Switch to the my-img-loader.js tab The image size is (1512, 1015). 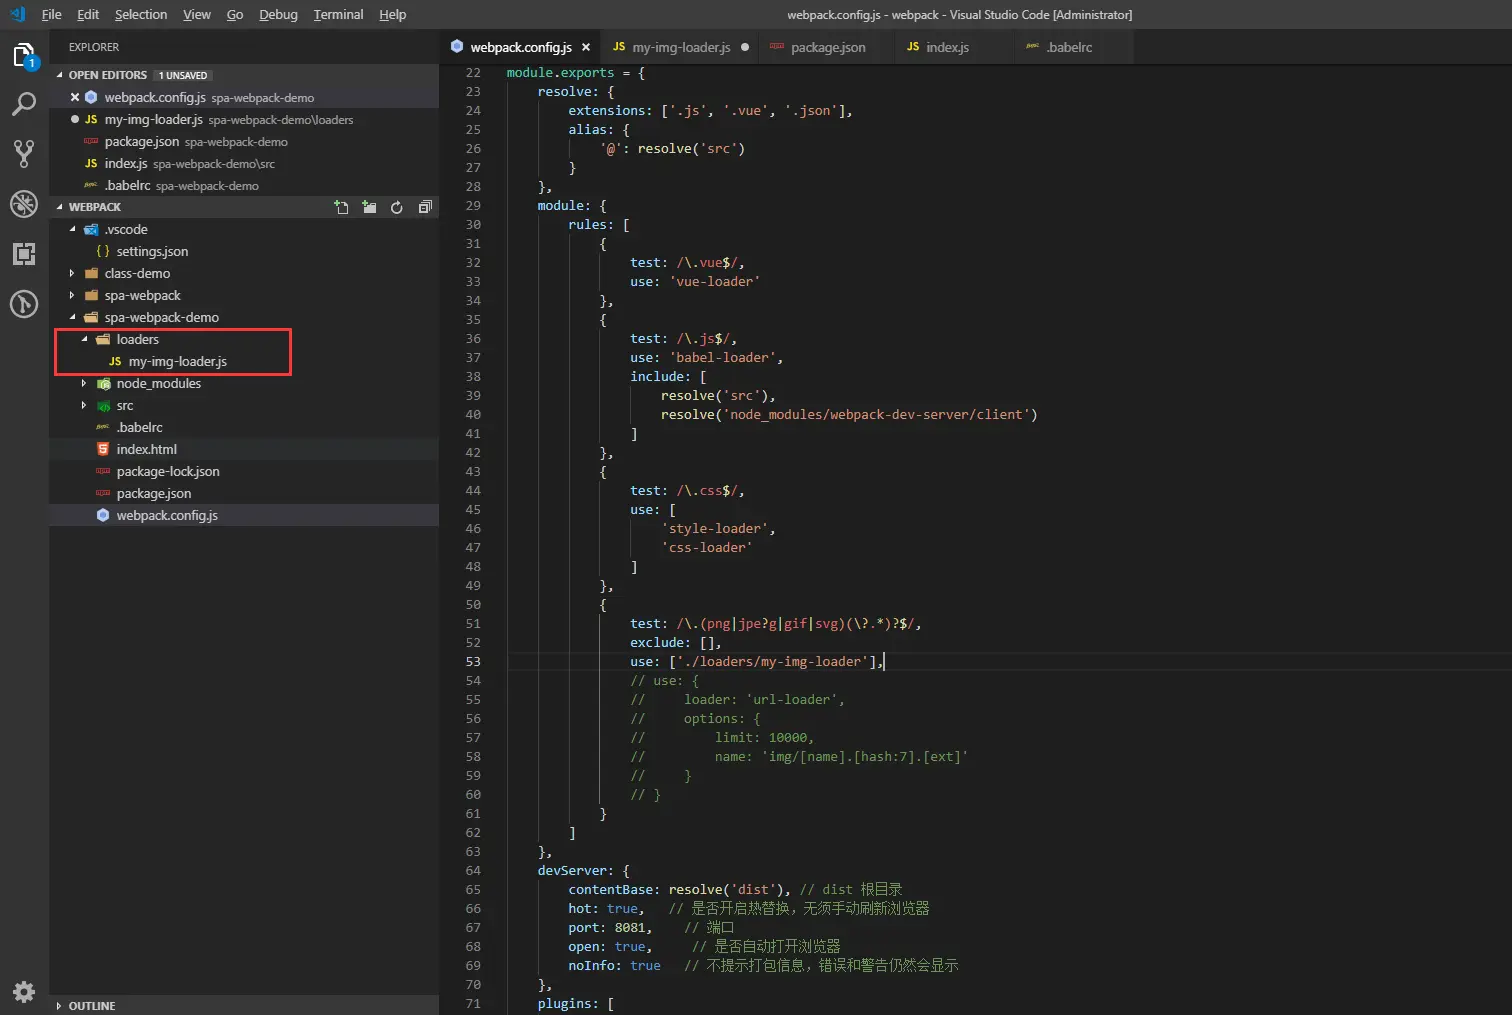tap(680, 47)
